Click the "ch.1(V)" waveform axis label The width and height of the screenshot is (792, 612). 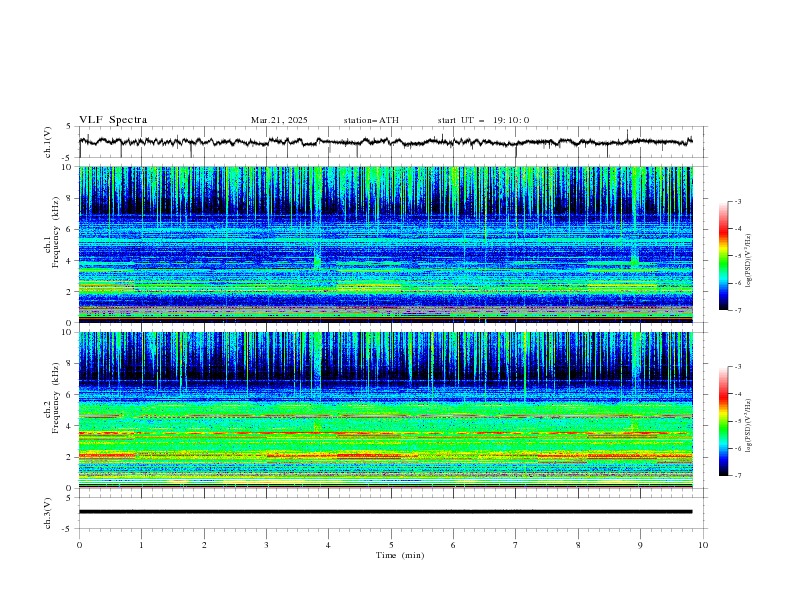[x=48, y=142]
